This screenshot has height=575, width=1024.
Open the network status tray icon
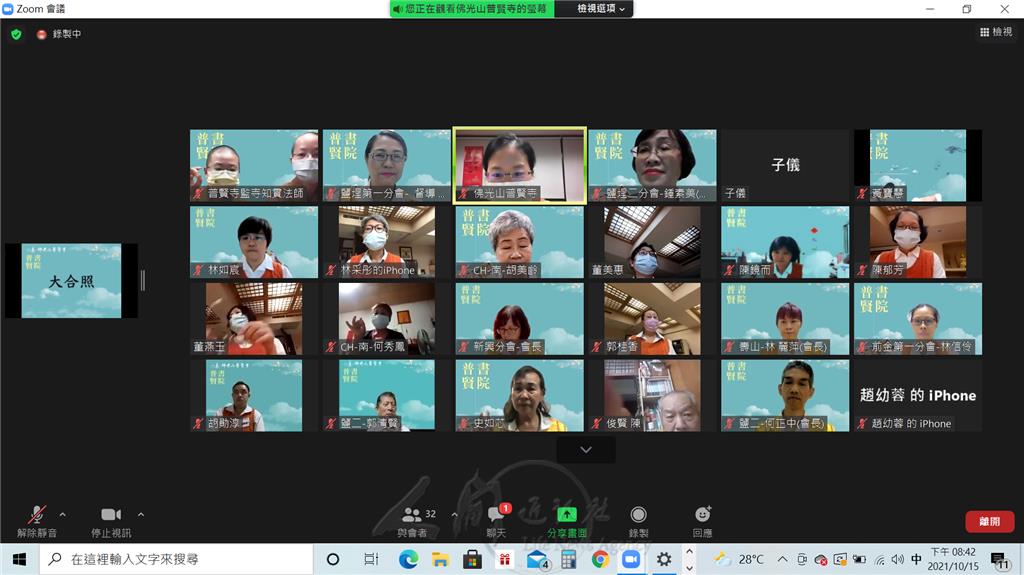880,559
